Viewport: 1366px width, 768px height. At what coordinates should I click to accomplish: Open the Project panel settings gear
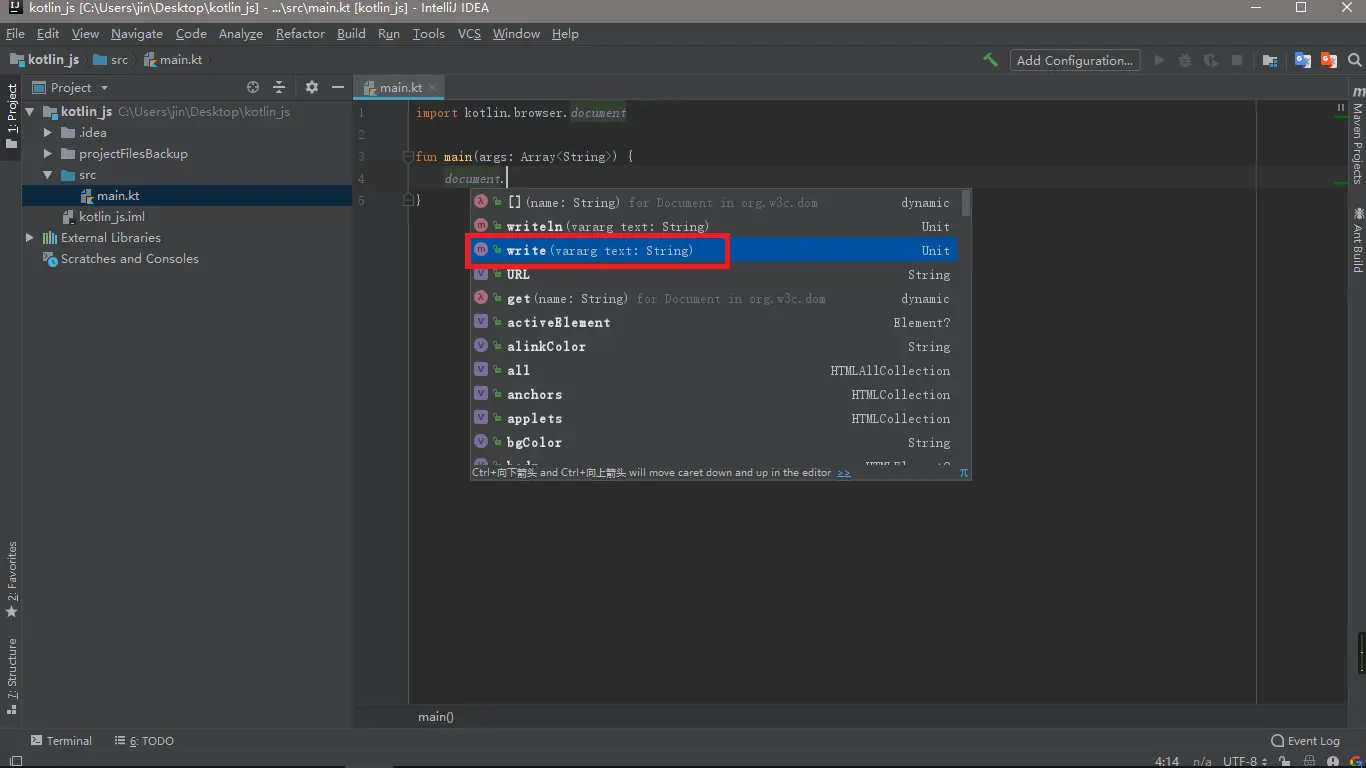point(311,87)
